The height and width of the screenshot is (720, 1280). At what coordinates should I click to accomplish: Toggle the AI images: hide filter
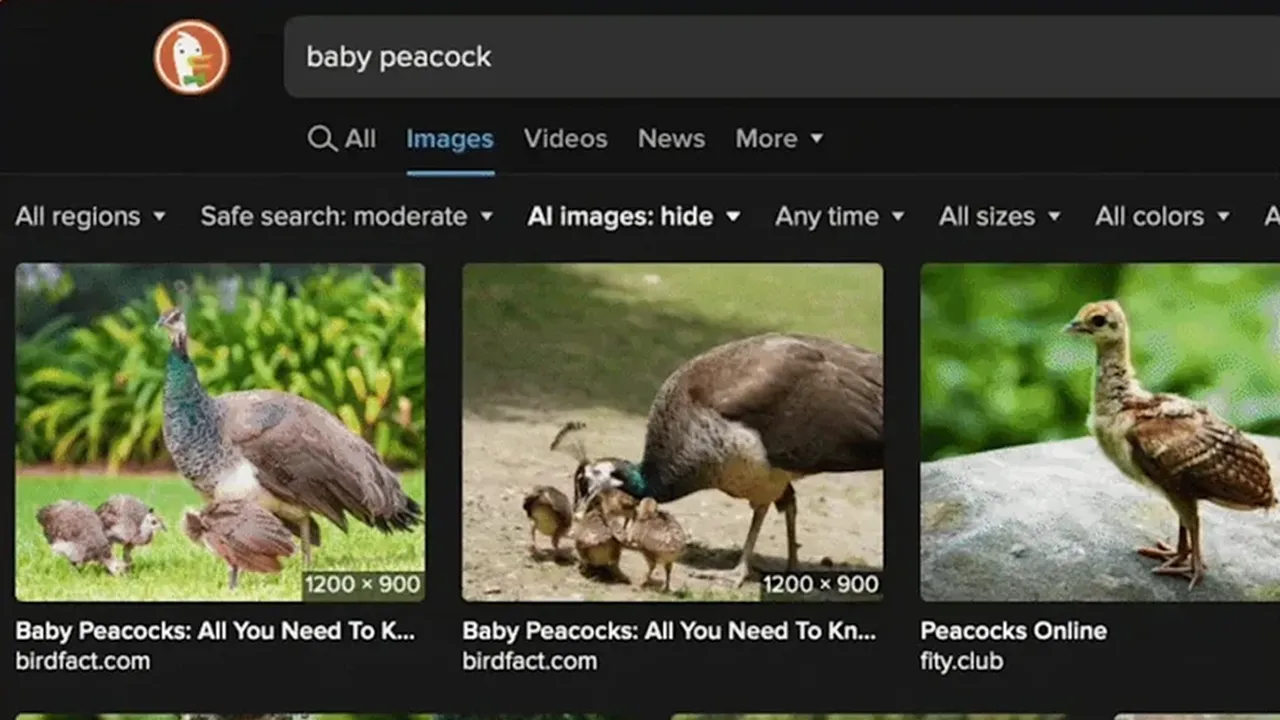634,216
